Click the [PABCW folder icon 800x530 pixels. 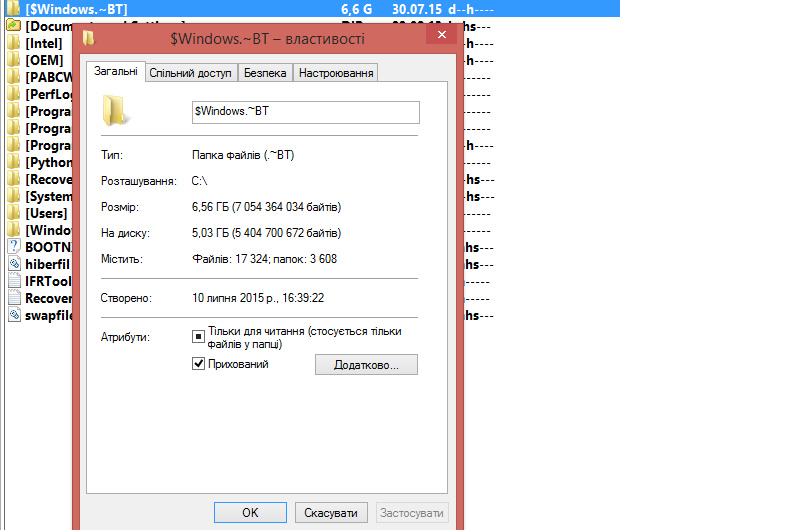pos(14,77)
